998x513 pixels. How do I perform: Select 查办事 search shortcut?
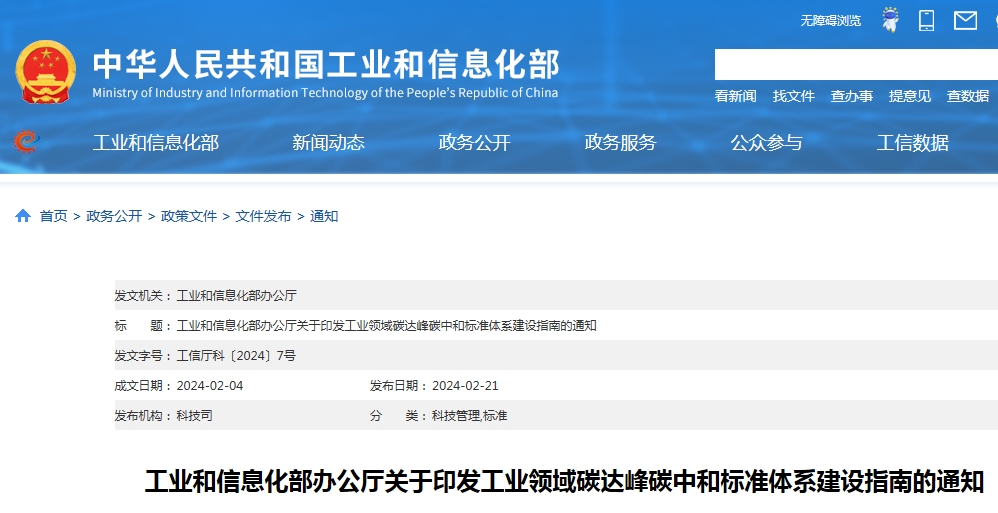(851, 96)
